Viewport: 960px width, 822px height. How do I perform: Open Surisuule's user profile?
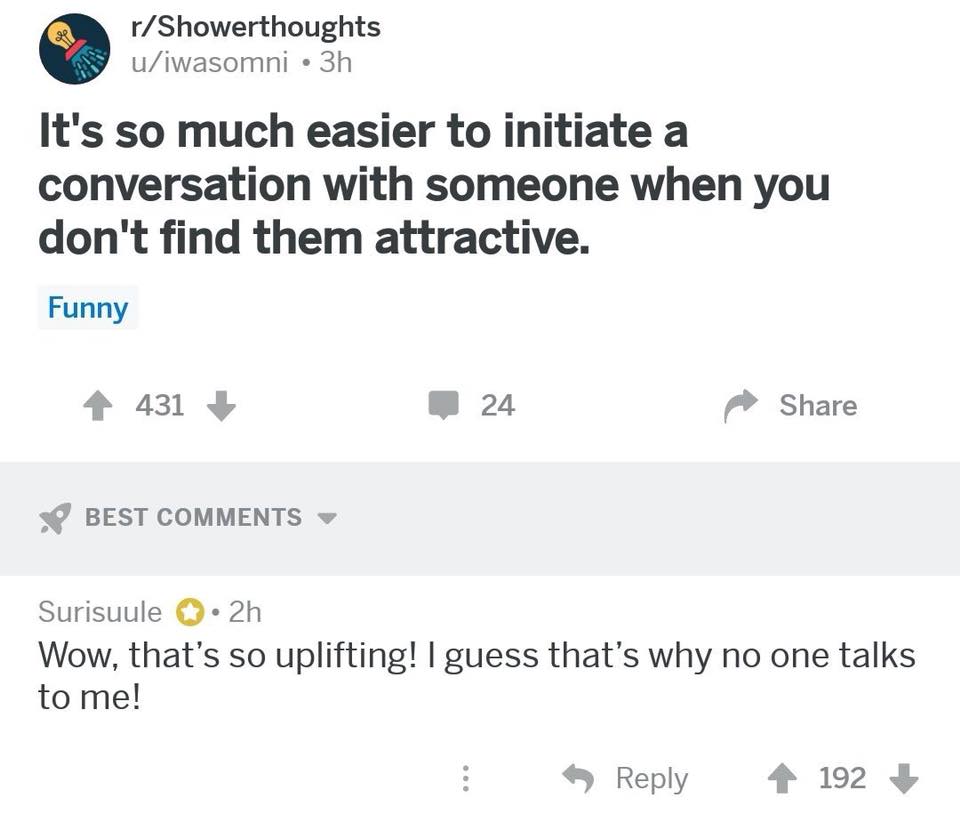[x=100, y=611]
